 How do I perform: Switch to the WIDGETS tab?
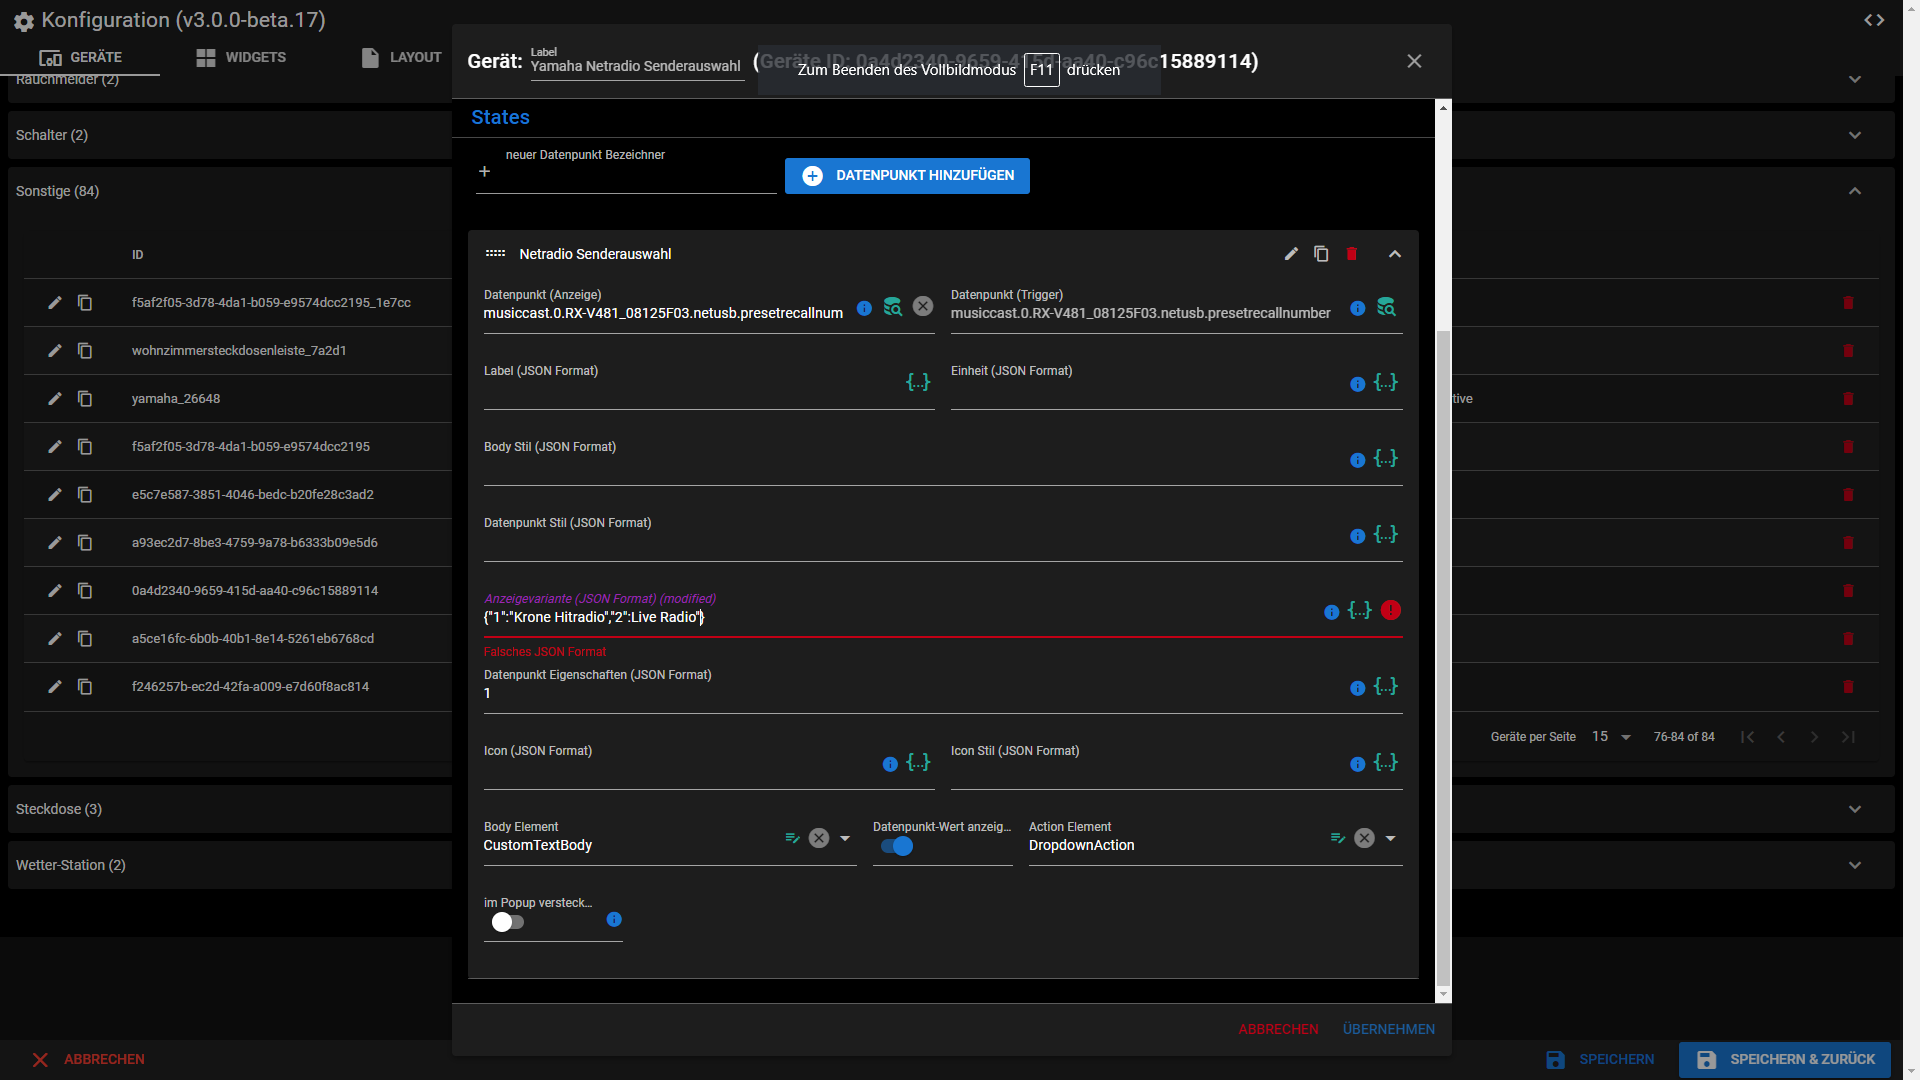tap(241, 57)
